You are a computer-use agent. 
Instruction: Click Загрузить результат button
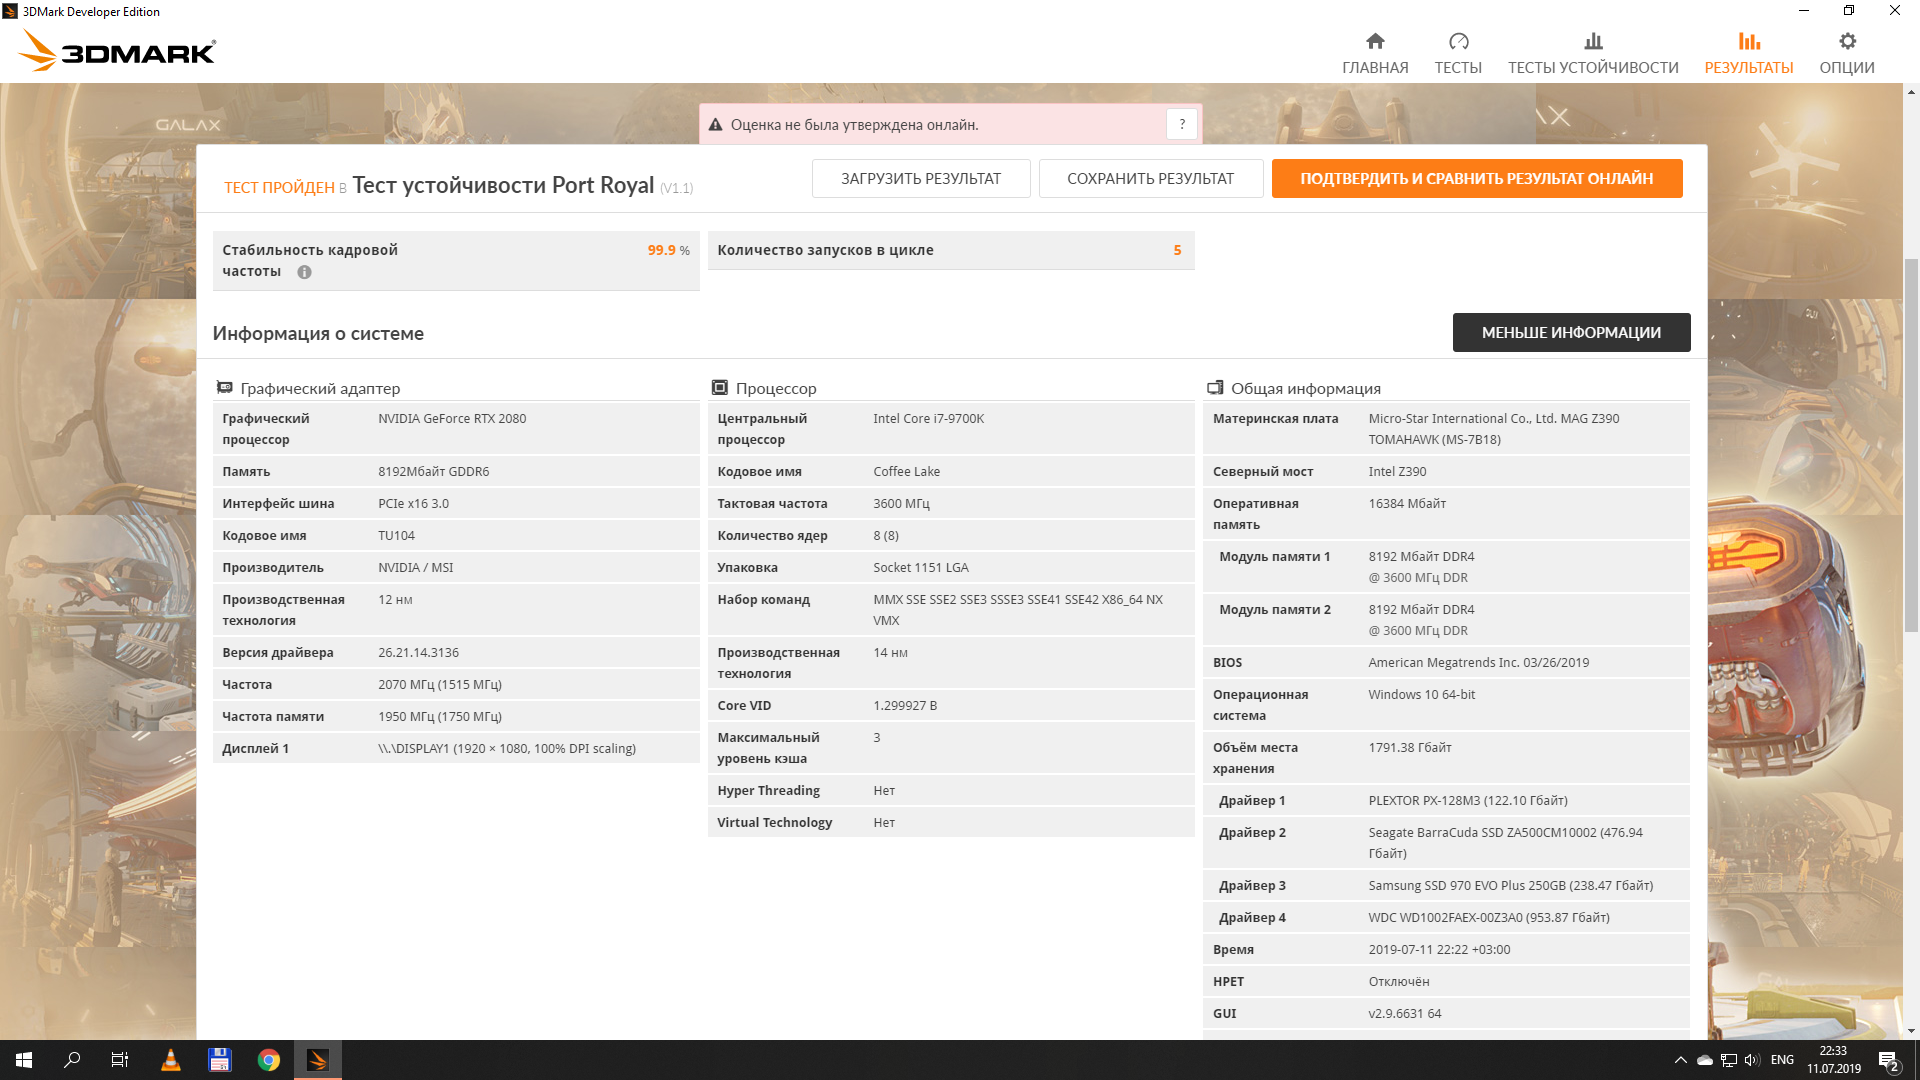[920, 179]
